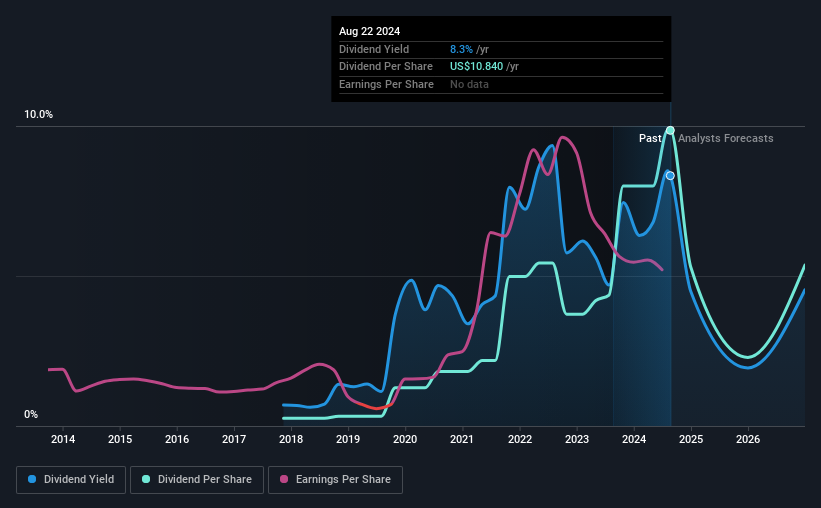Click the 0% y-axis label

[x=31, y=414]
